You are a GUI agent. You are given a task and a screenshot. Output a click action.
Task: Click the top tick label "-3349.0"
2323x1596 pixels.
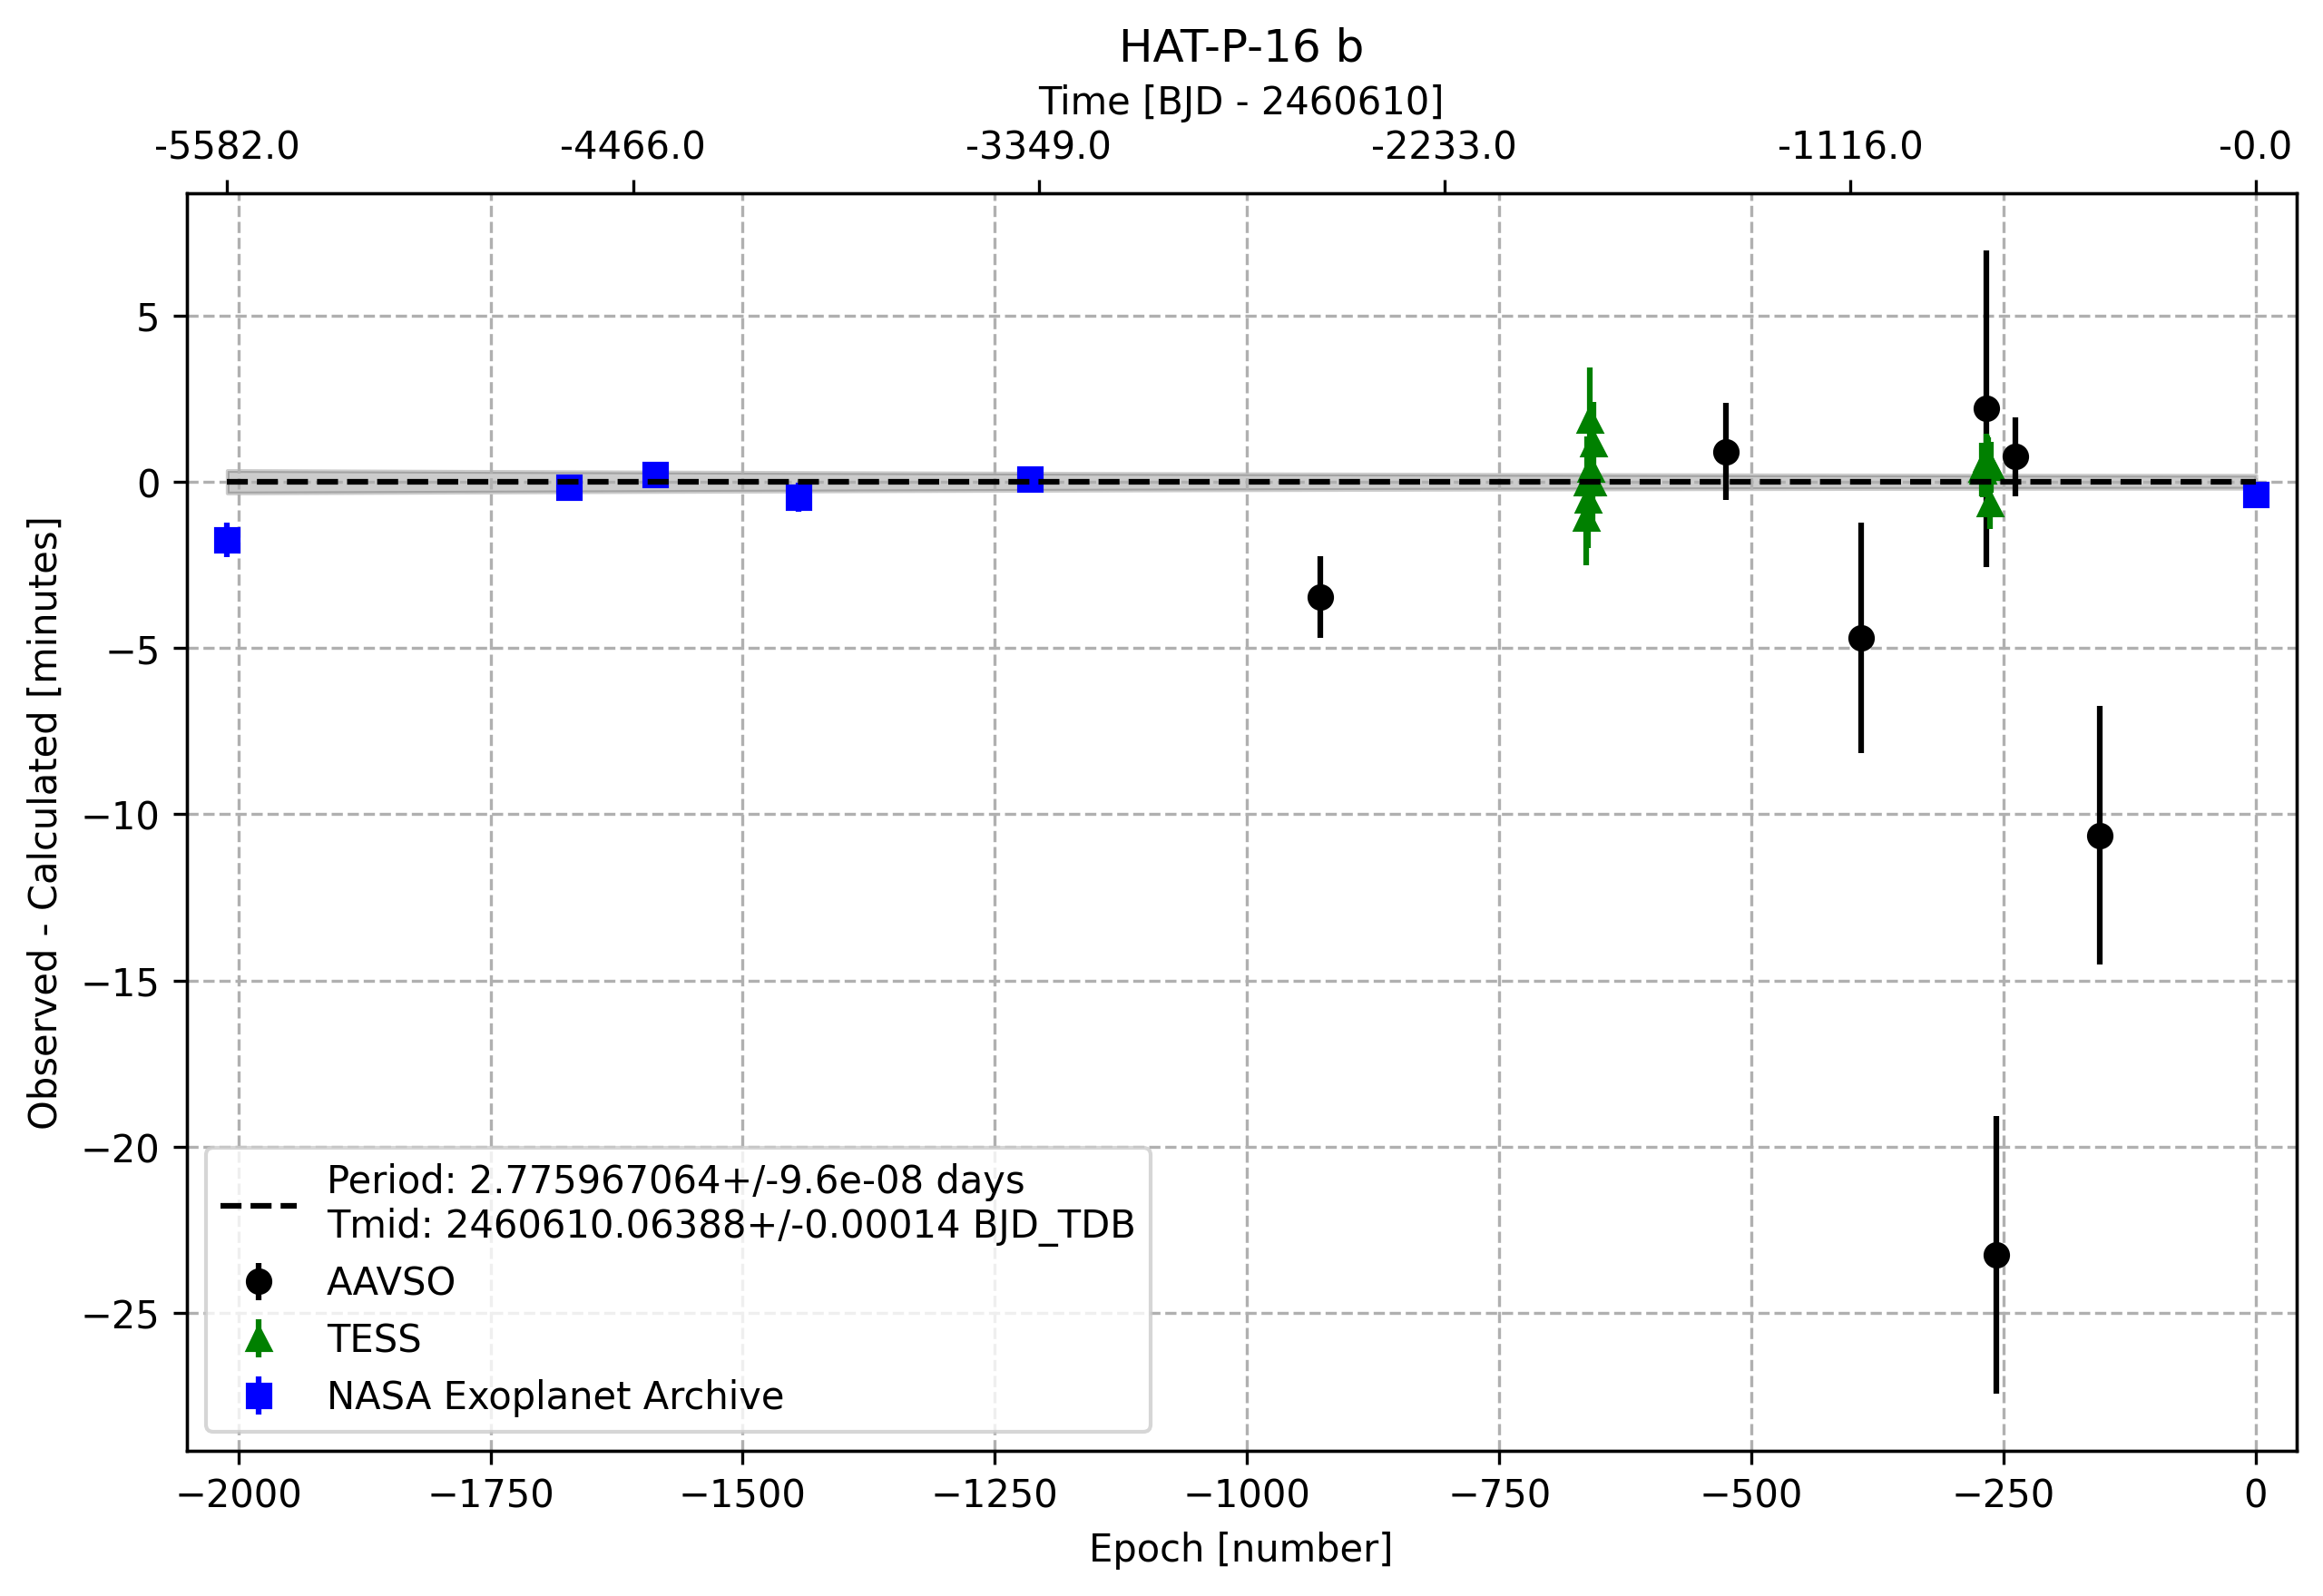point(1039,146)
